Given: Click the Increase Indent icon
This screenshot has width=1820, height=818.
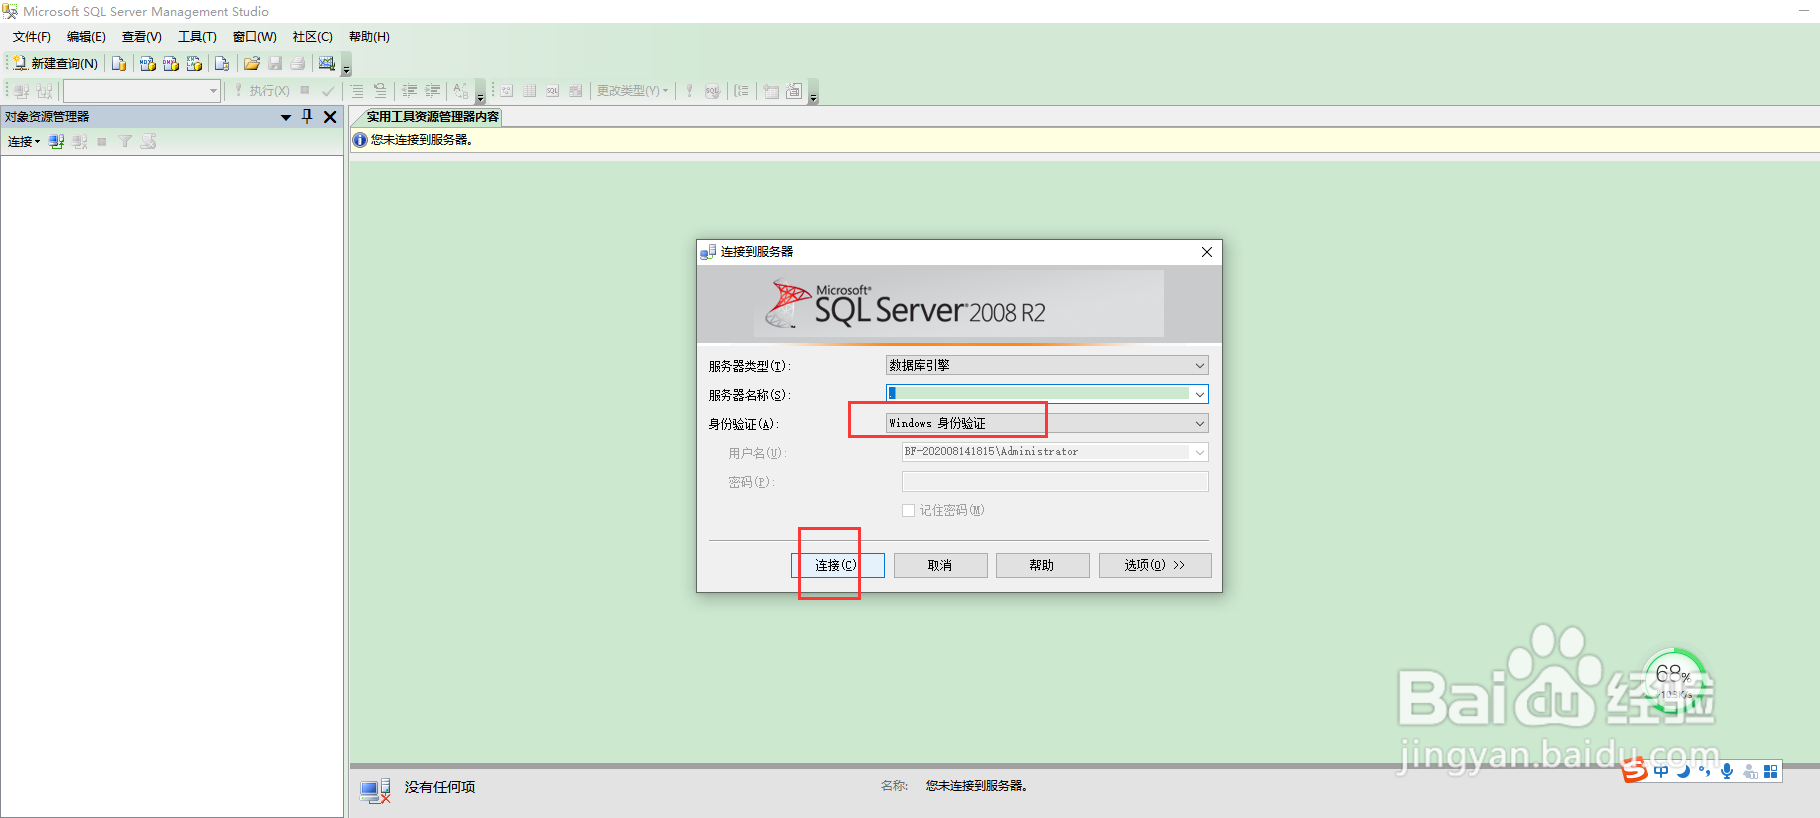Looking at the screenshot, I should click(x=433, y=90).
